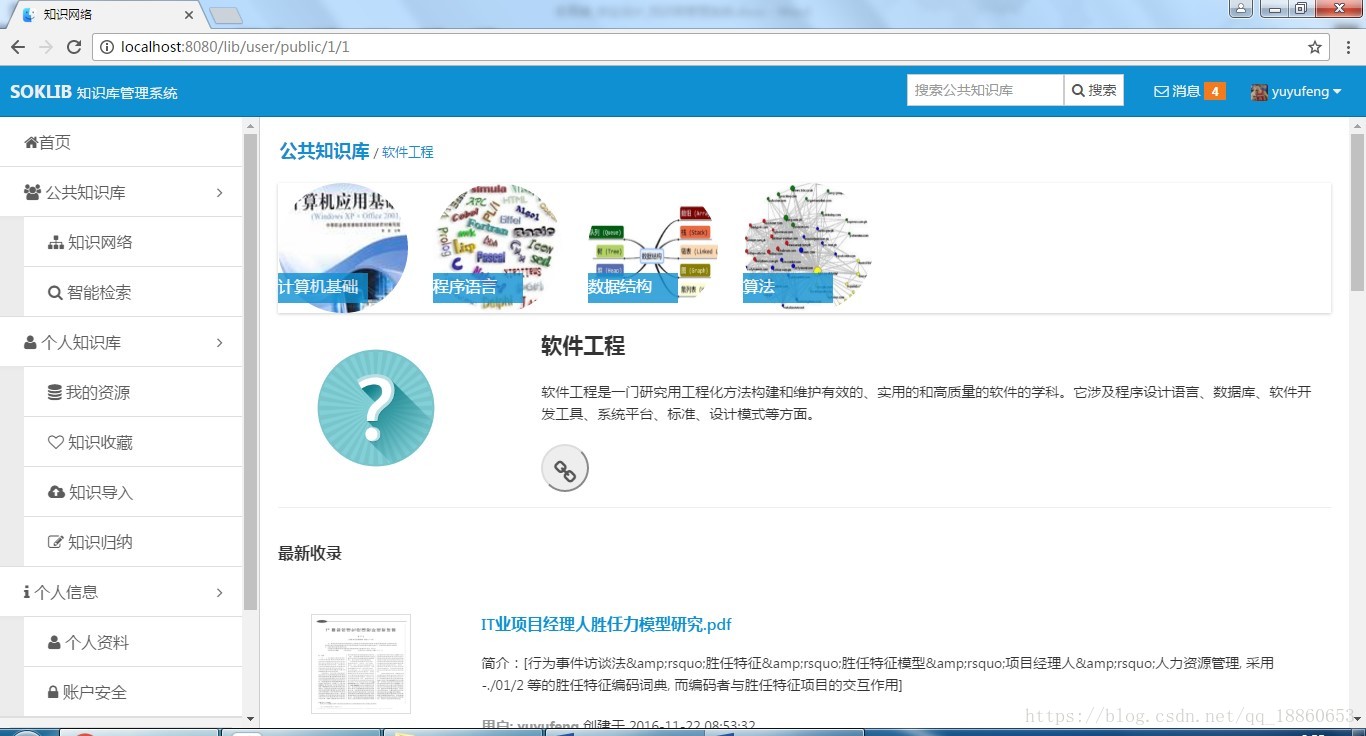The width and height of the screenshot is (1366, 736).
Task: Open a new browser tab
Action: coord(226,15)
